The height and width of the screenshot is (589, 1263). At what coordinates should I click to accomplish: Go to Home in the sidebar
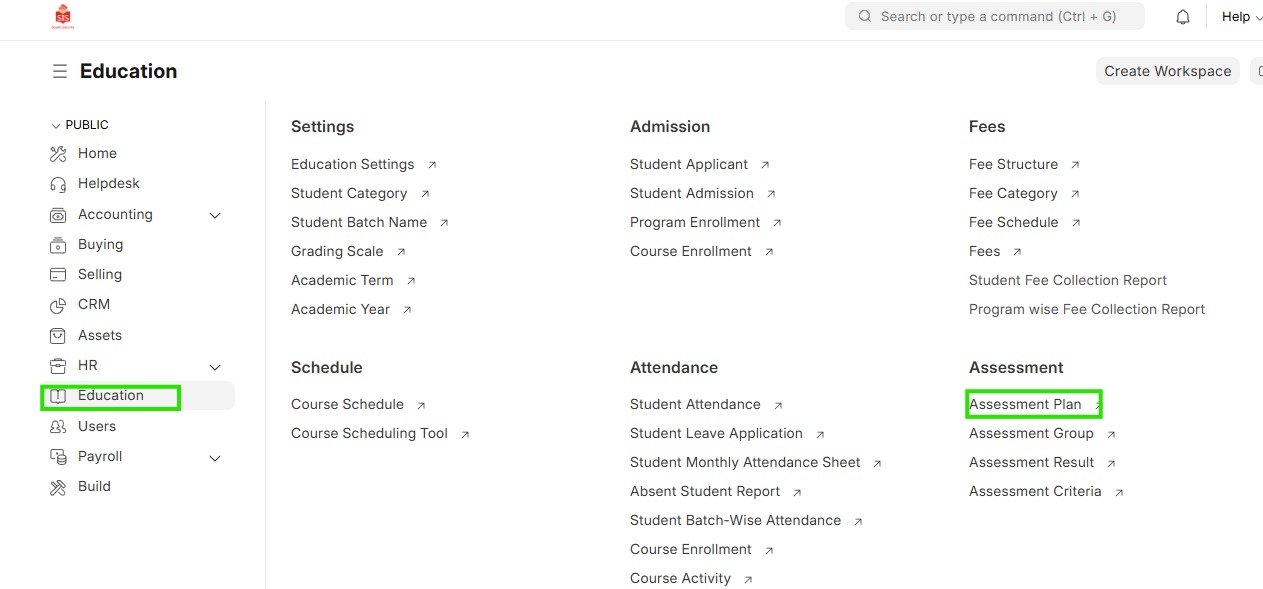click(x=97, y=153)
